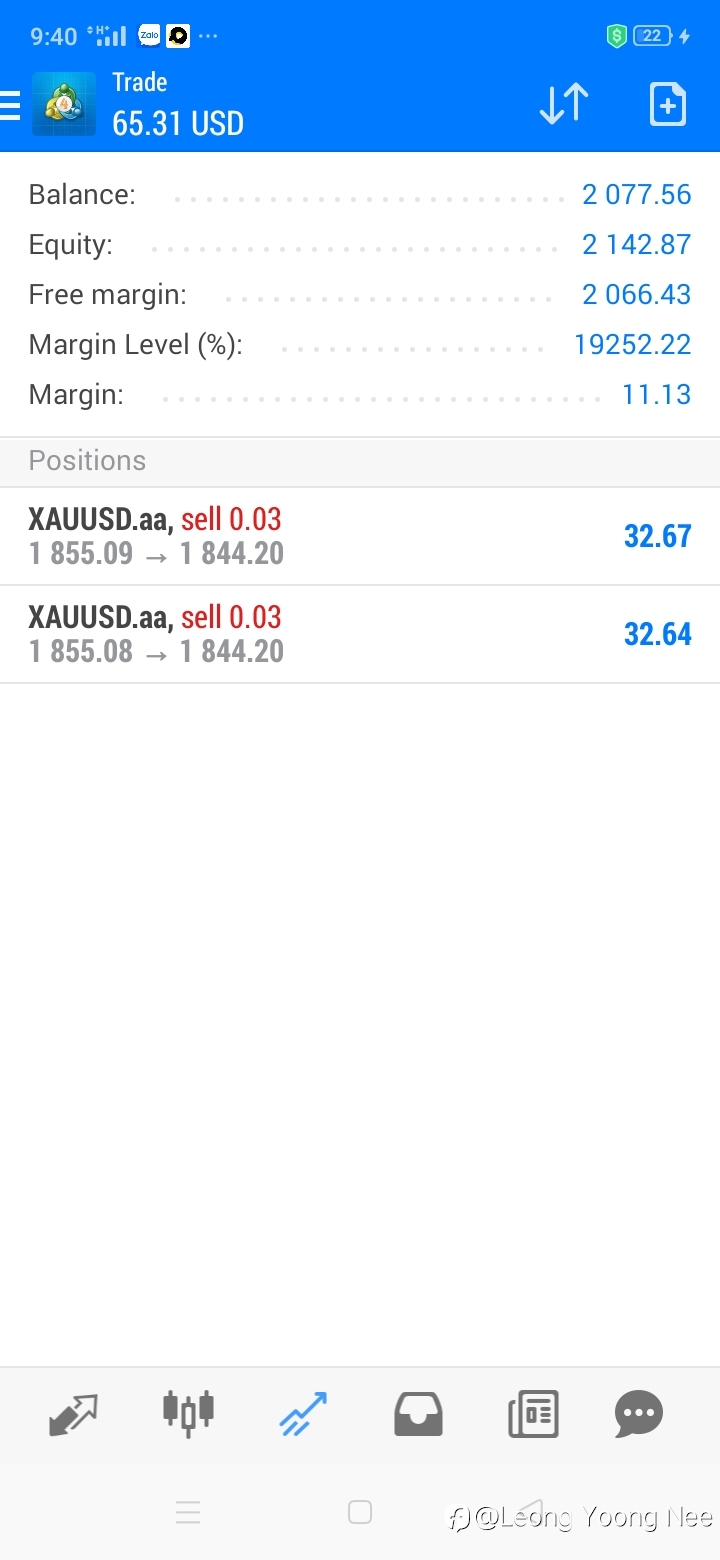Image resolution: width=720 pixels, height=1560 pixels.
Task: Select second XAUUSD.aa sell position at 1 855.08
Action: click(360, 634)
